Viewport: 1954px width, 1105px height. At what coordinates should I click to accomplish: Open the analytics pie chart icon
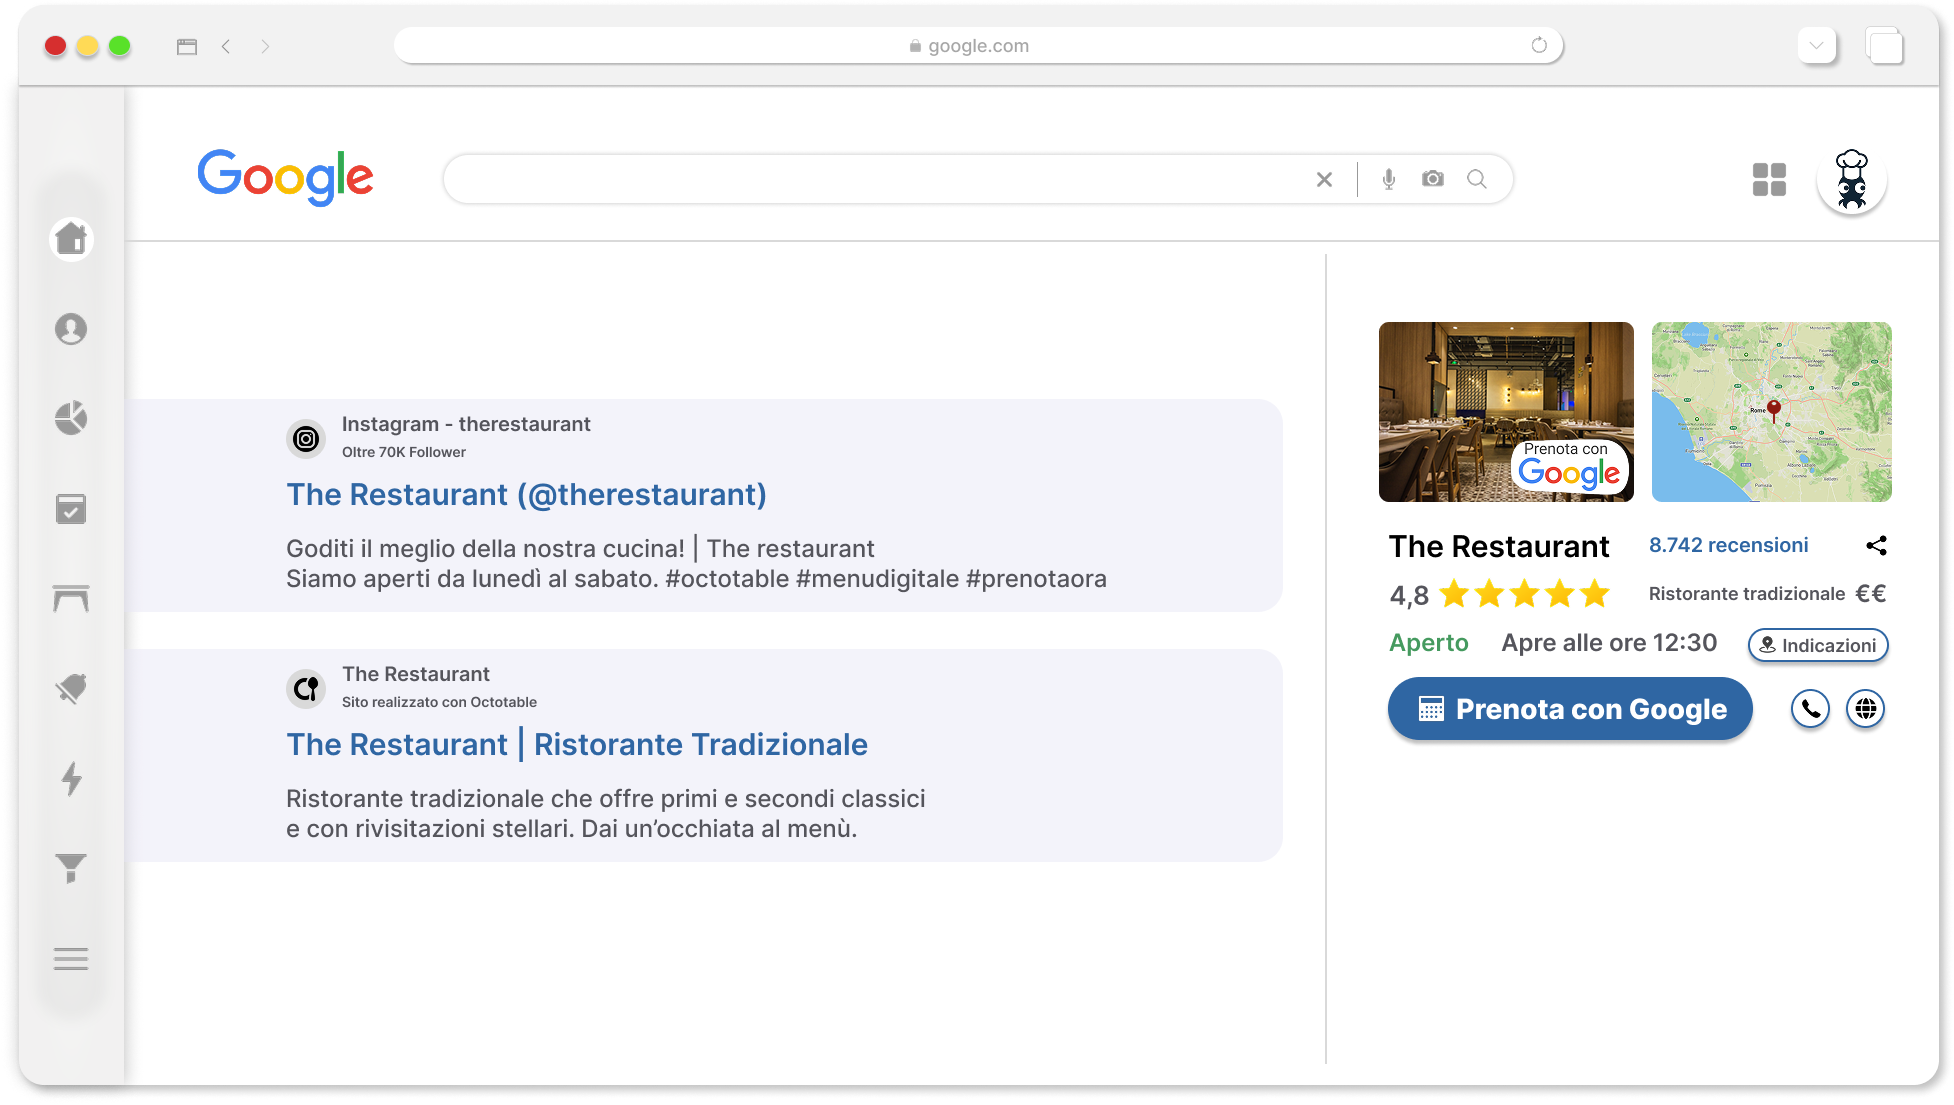[71, 419]
